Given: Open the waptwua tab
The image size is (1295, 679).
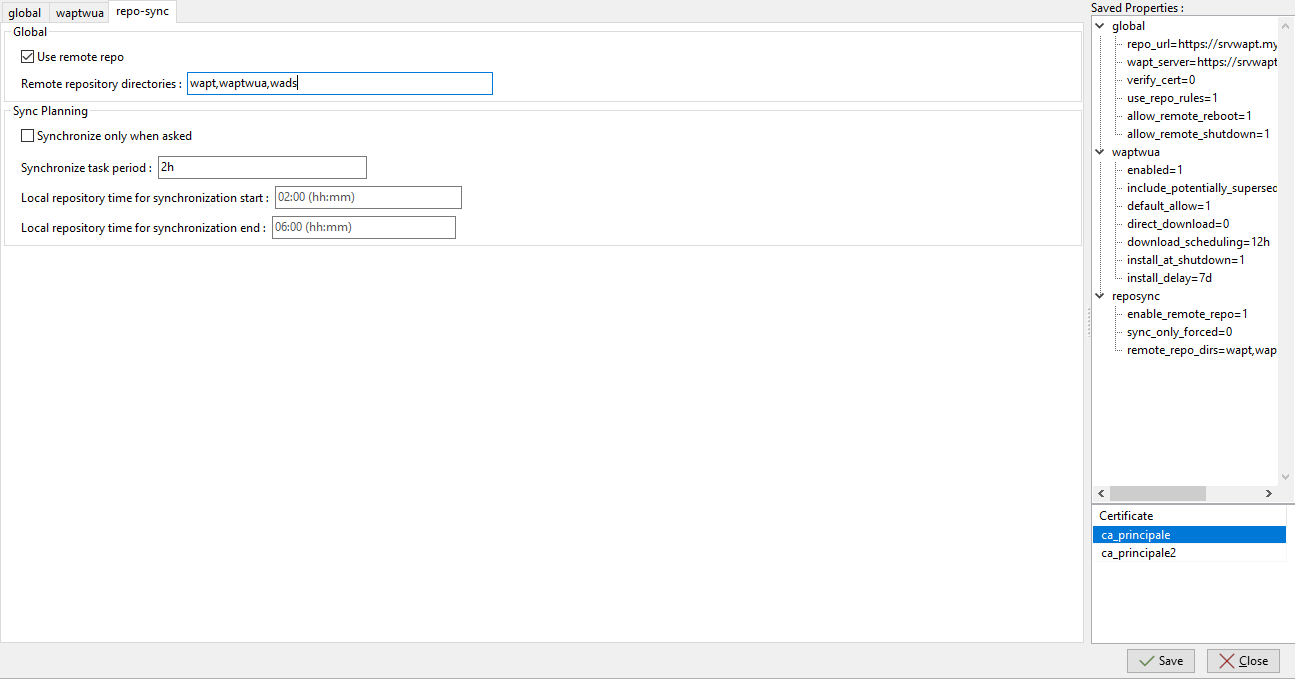Looking at the screenshot, I should [x=80, y=13].
